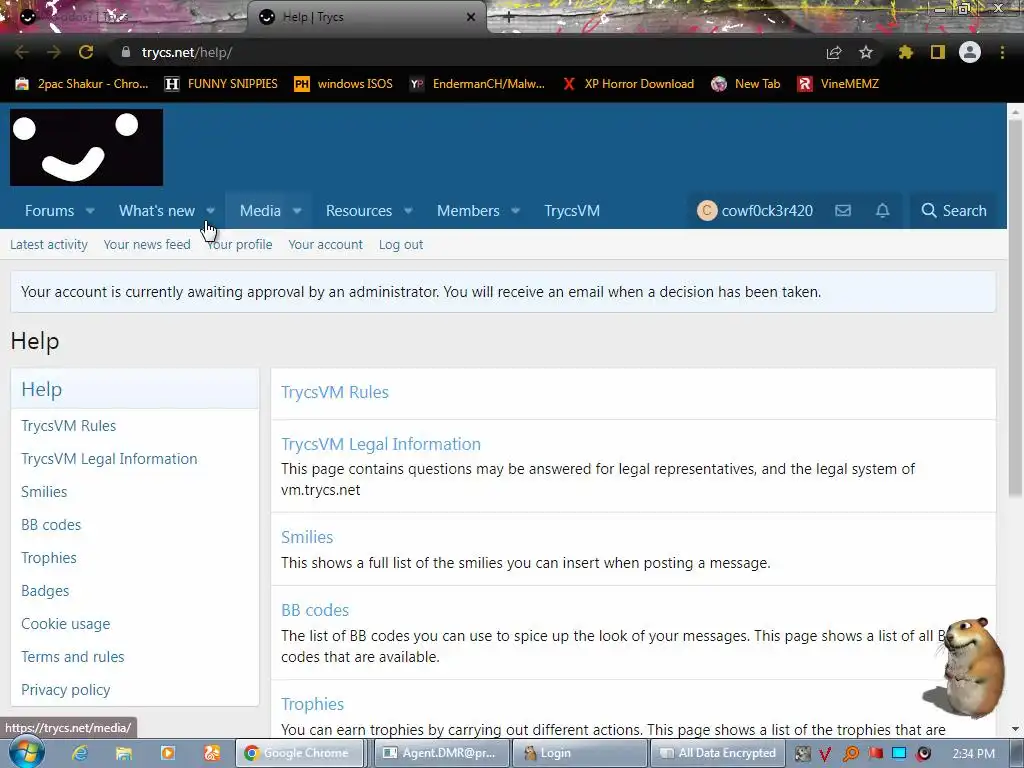The image size is (1024, 768).
Task: Open the TrycsVM Rules heading in main list
Action: pos(335,392)
